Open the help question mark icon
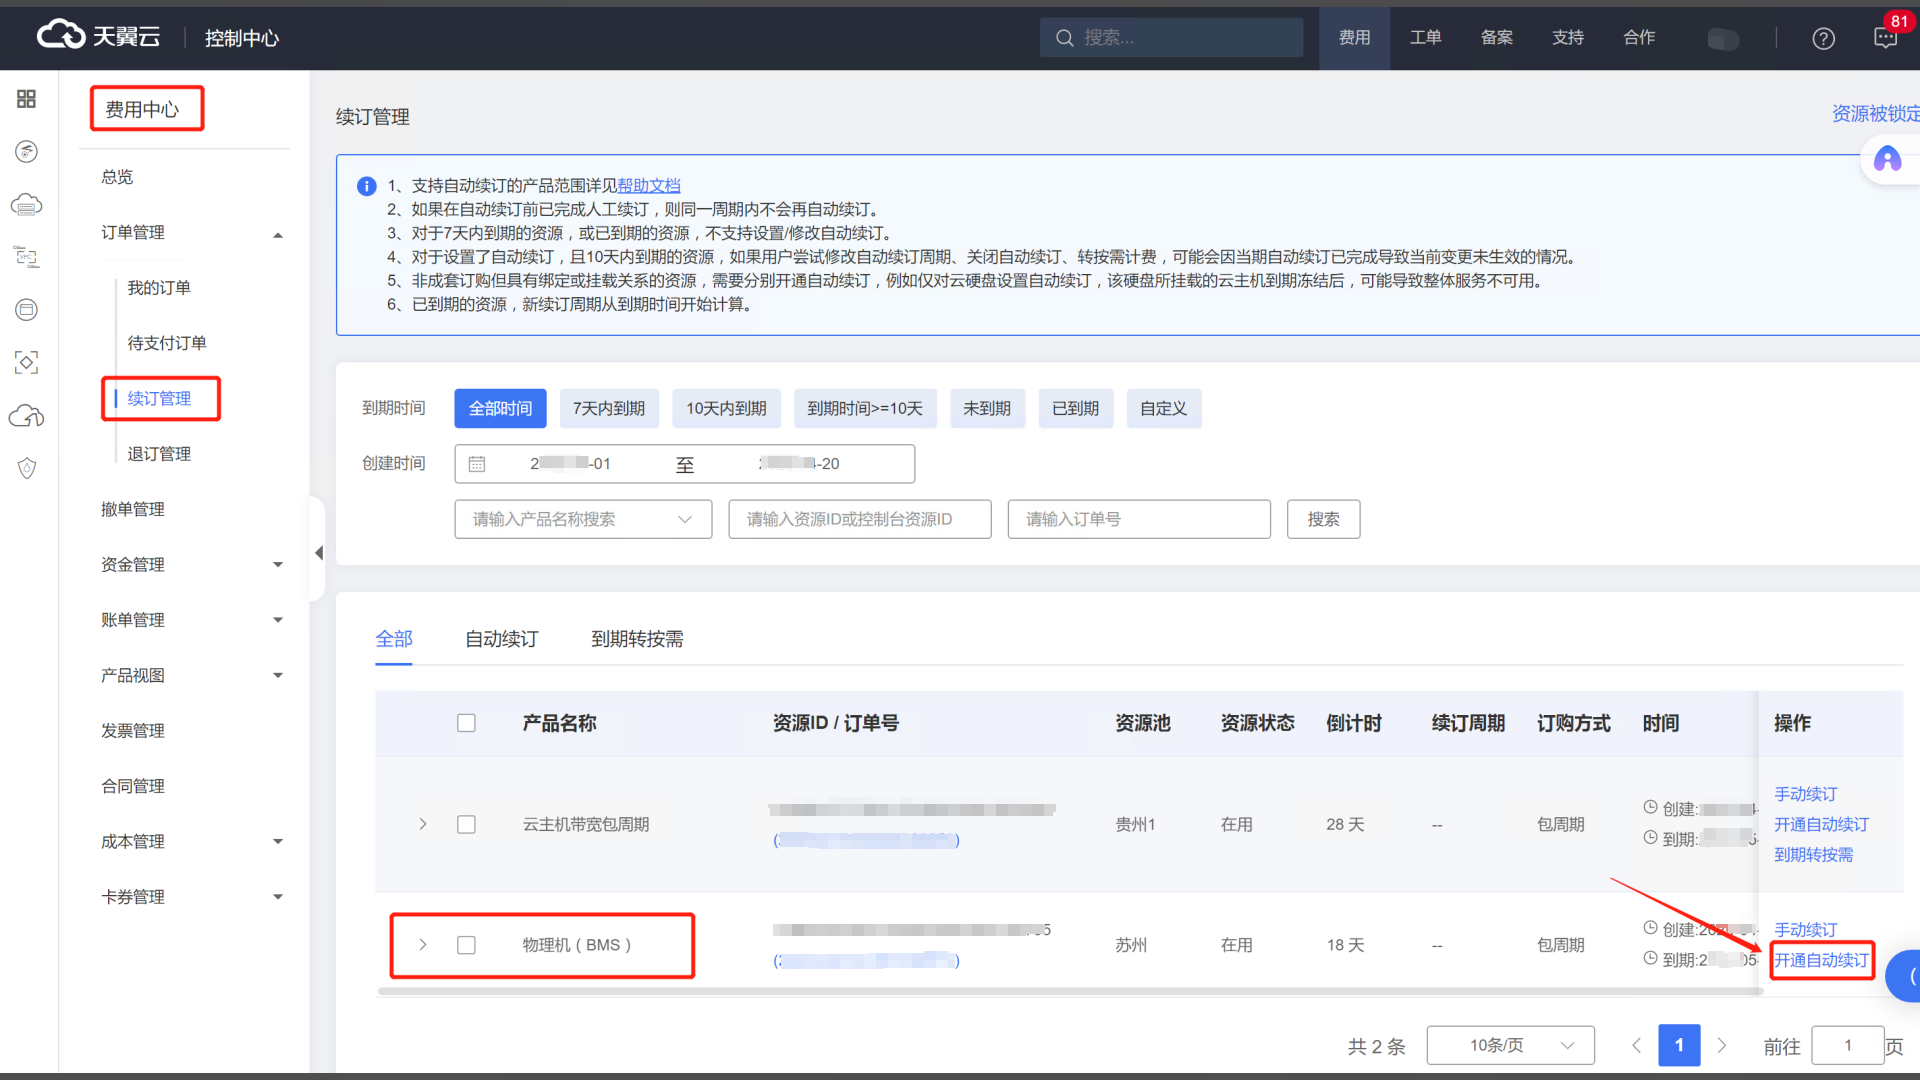The height and width of the screenshot is (1080, 1920). [1823, 38]
